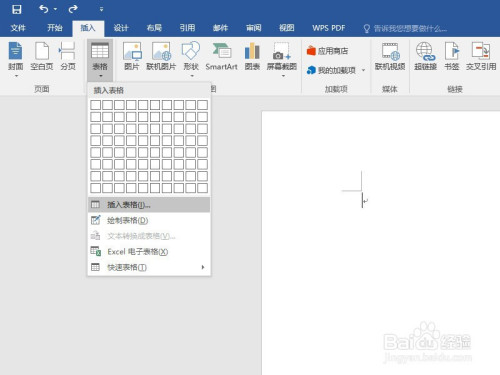The height and width of the screenshot is (375, 500).
Task: Open the 应用商店 add-in store
Action: (327, 51)
